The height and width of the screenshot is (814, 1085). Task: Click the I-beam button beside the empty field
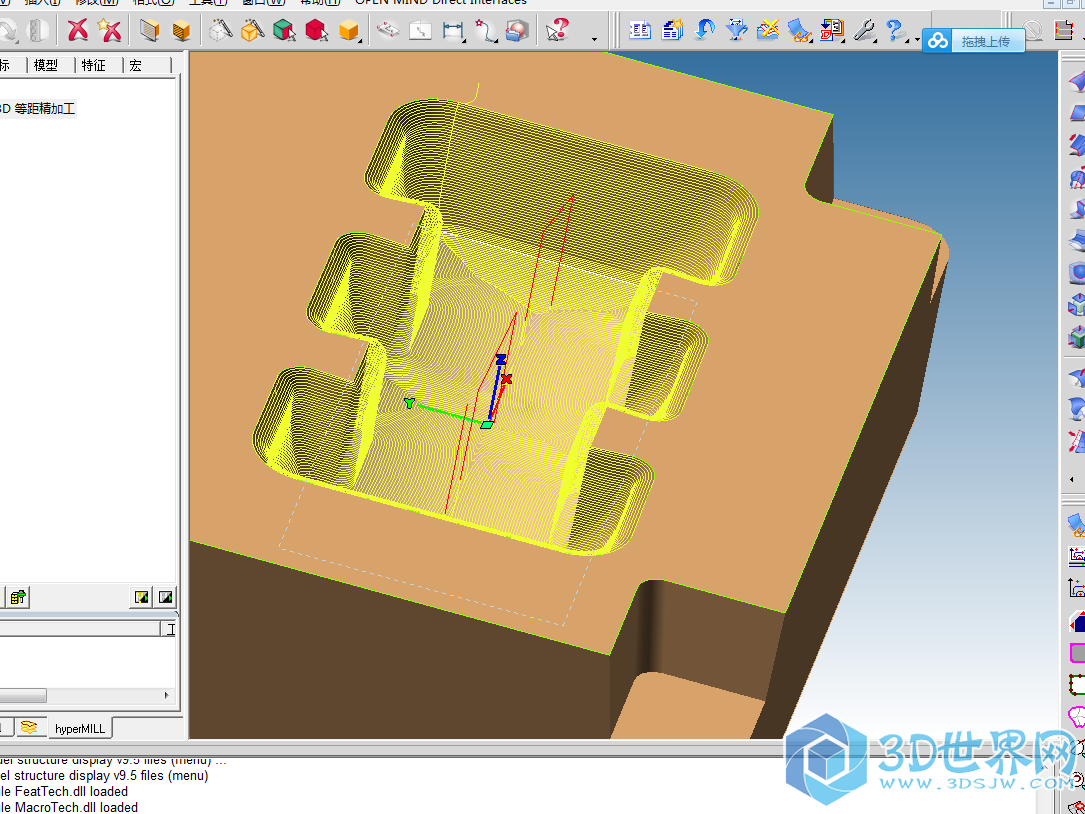[170, 628]
